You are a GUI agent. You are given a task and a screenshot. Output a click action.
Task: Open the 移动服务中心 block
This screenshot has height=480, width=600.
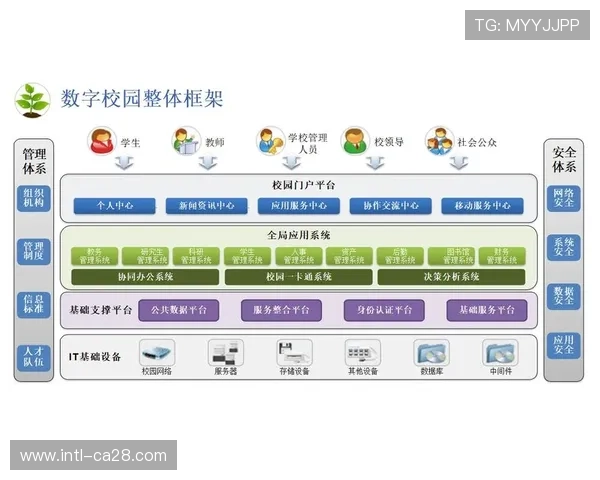[483, 206]
